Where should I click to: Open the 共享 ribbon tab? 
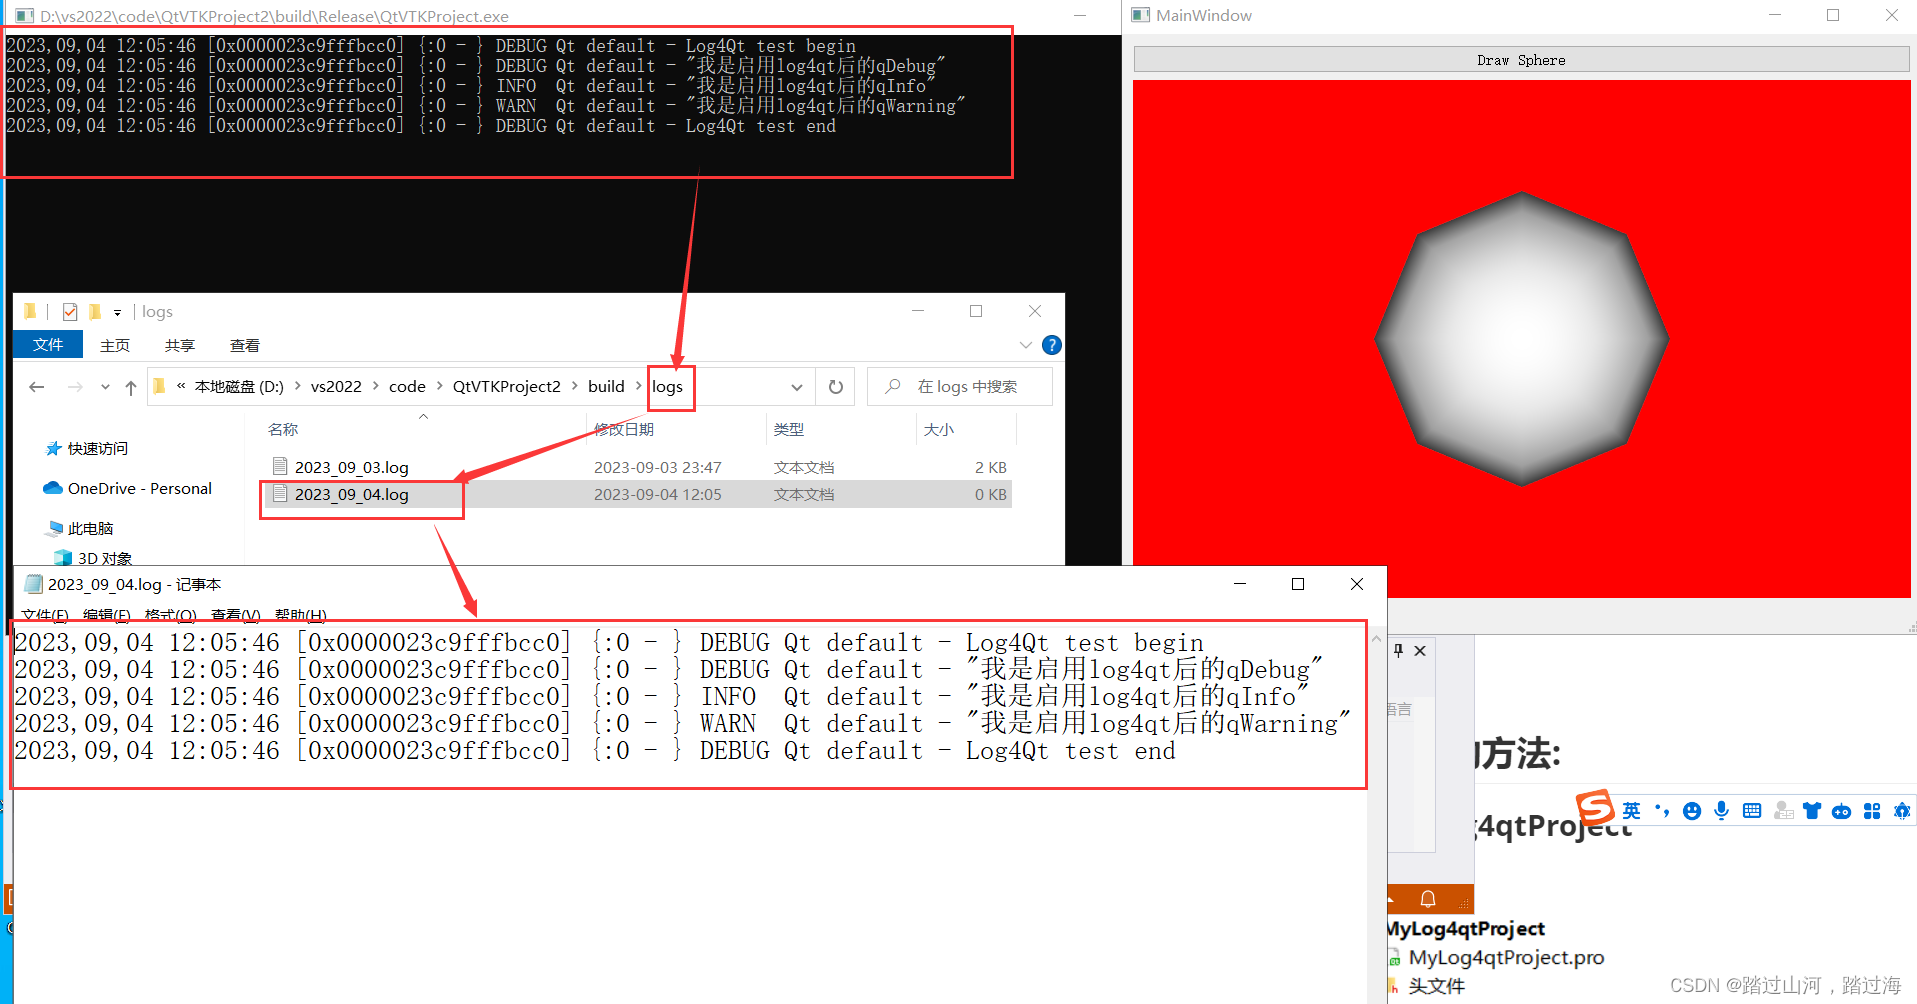click(180, 345)
